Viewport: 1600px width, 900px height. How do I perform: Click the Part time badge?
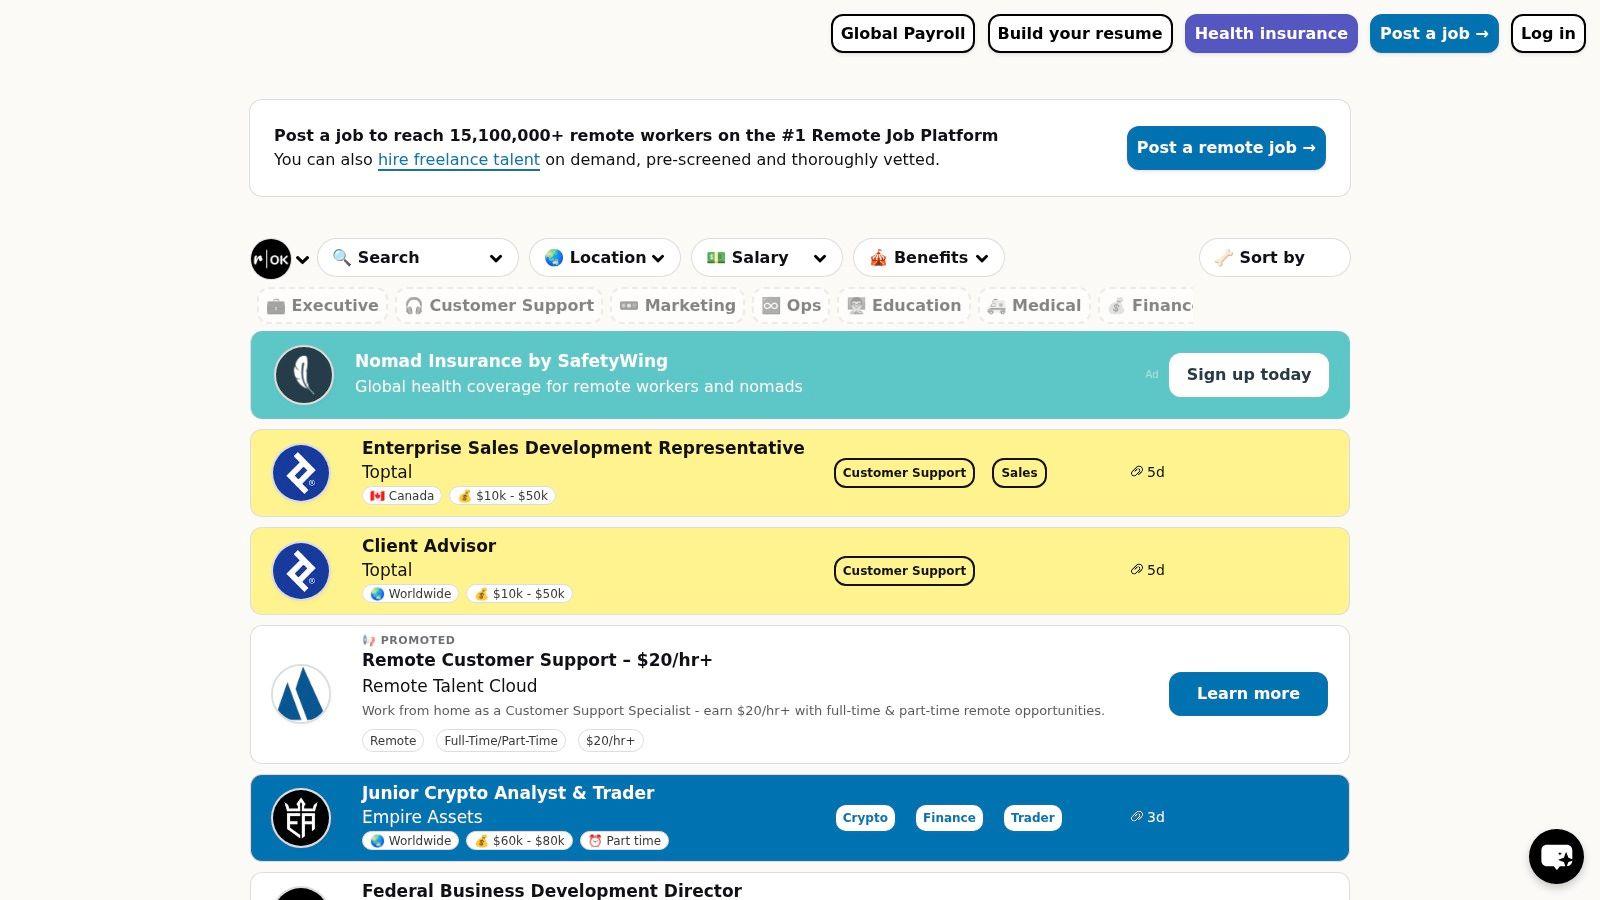(x=624, y=841)
